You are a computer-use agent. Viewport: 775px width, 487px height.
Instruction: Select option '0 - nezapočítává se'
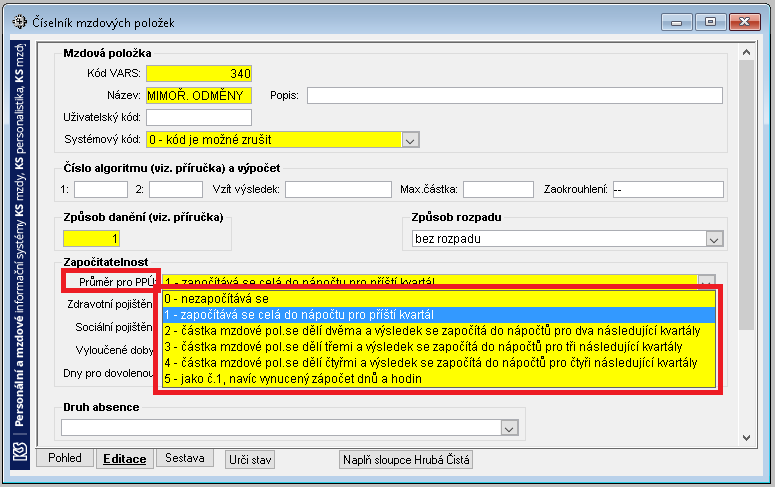[439, 299]
